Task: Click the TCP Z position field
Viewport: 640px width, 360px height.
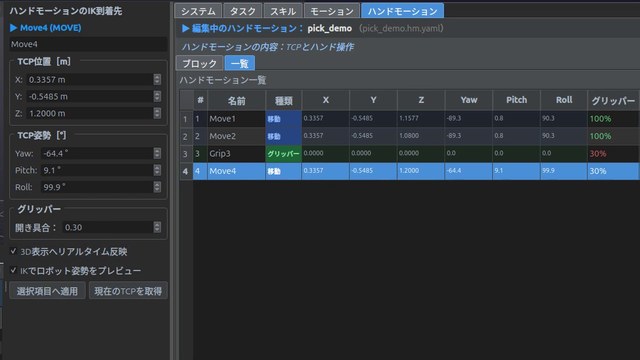Action: click(90, 113)
